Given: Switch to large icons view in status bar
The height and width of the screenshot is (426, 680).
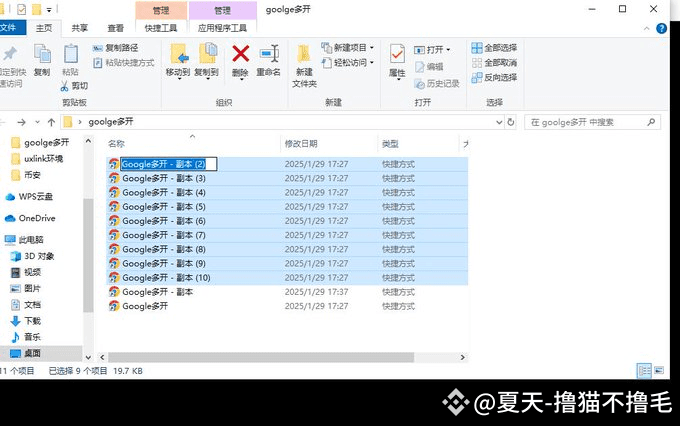Looking at the screenshot, I should pyautogui.click(x=662, y=370).
